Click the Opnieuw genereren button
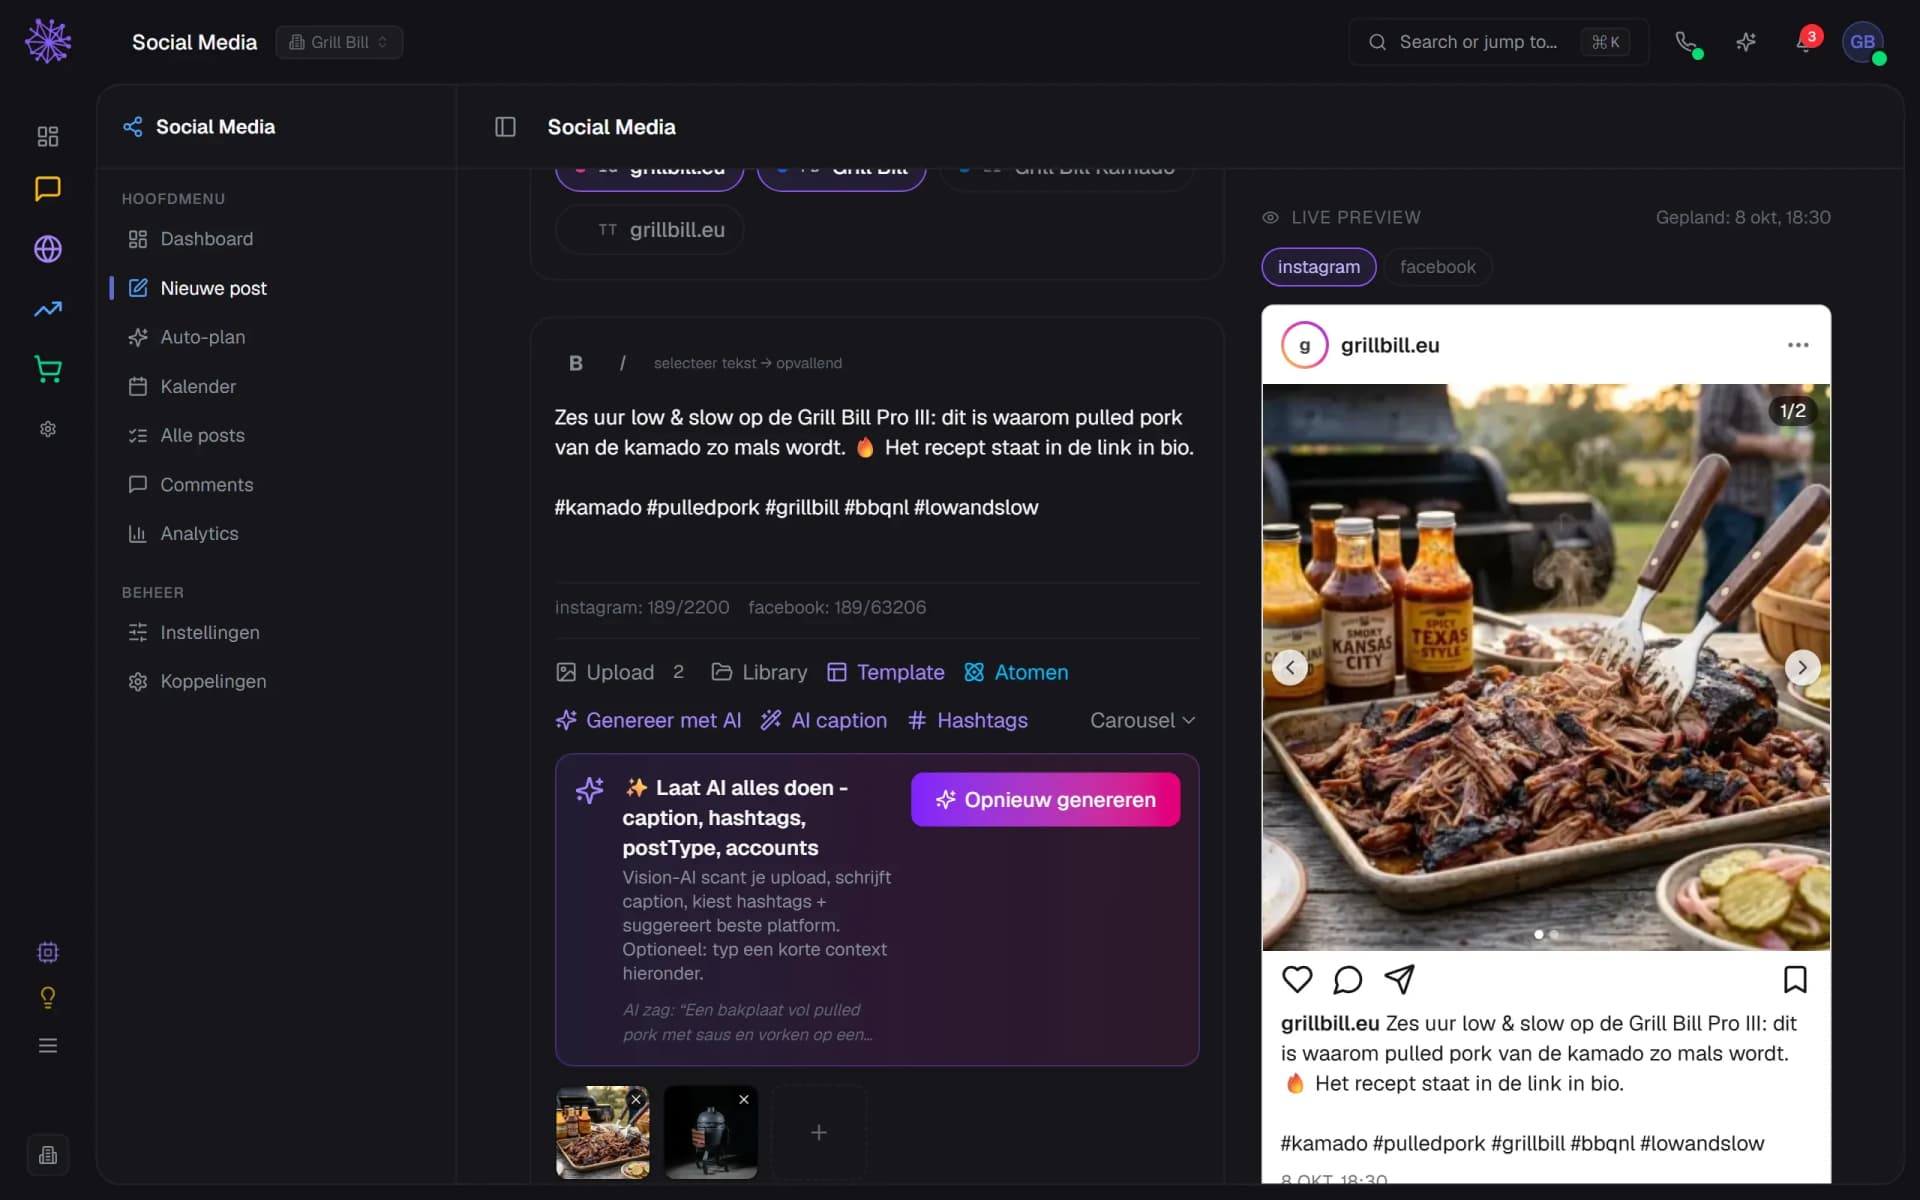 (1045, 800)
